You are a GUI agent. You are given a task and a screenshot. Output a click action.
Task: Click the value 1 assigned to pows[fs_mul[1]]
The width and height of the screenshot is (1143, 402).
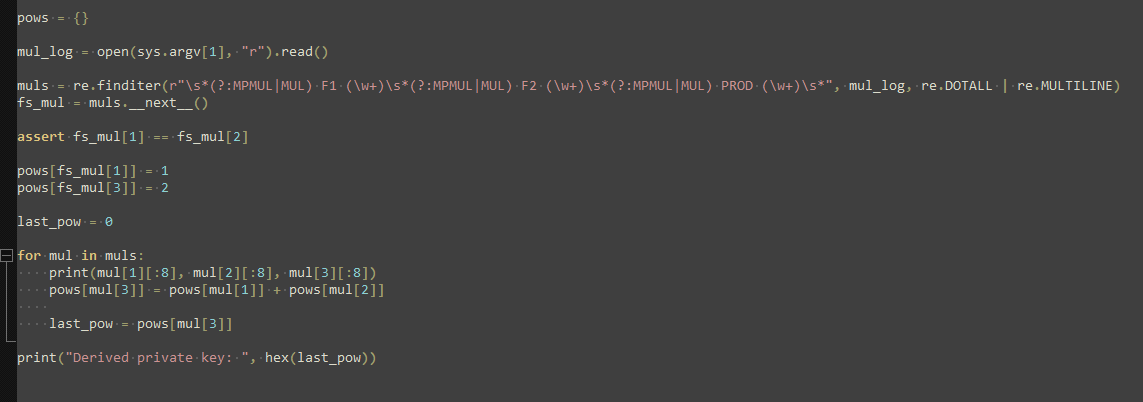click(165, 171)
